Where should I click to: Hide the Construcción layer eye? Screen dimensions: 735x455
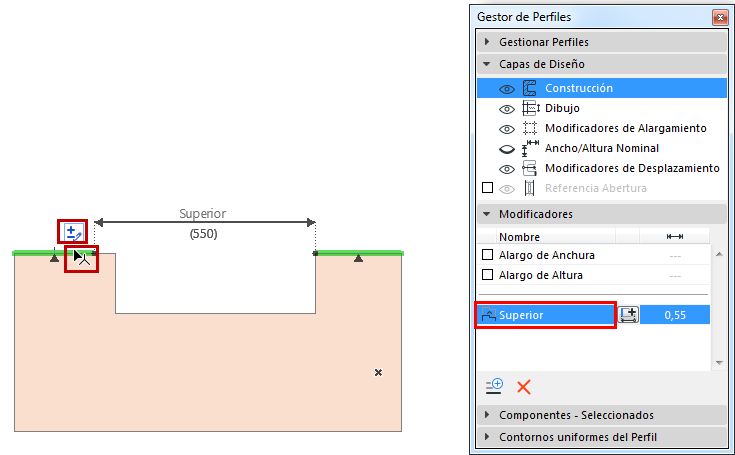(x=507, y=89)
